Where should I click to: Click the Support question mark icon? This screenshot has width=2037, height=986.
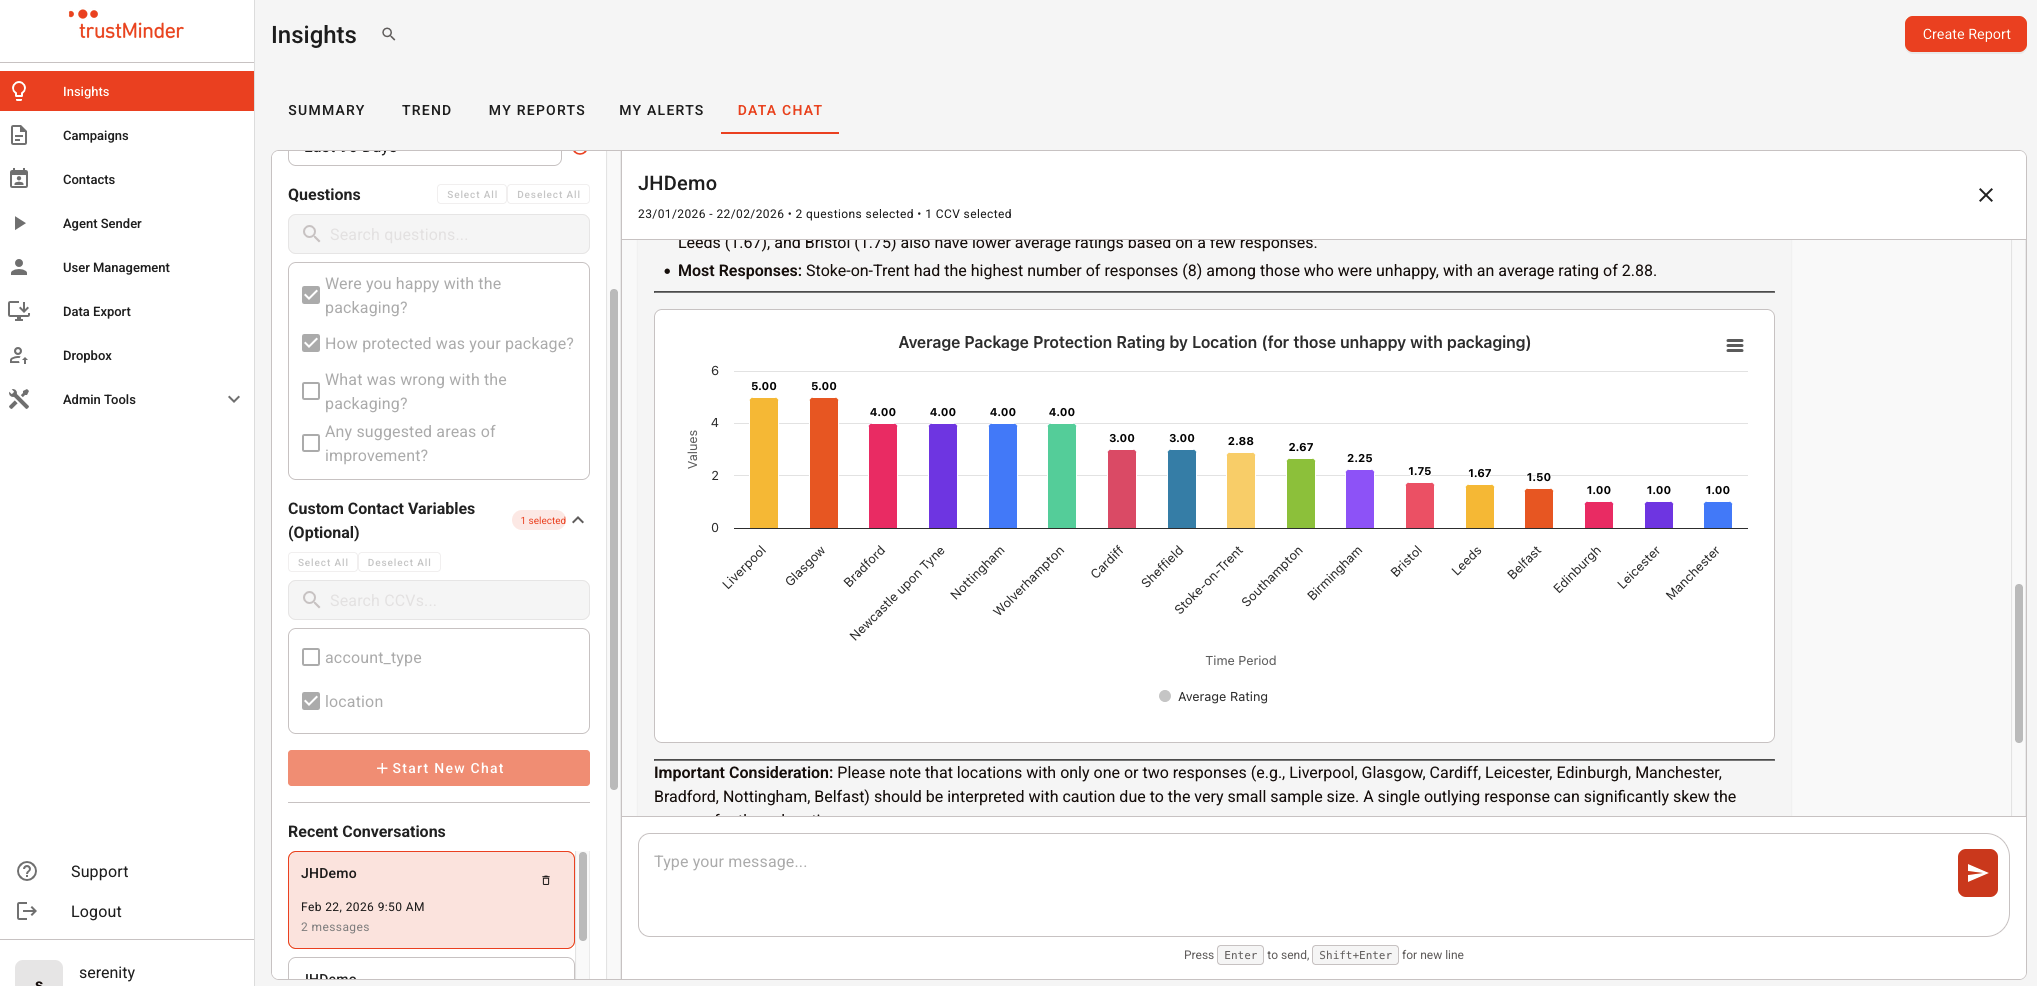[x=27, y=871]
